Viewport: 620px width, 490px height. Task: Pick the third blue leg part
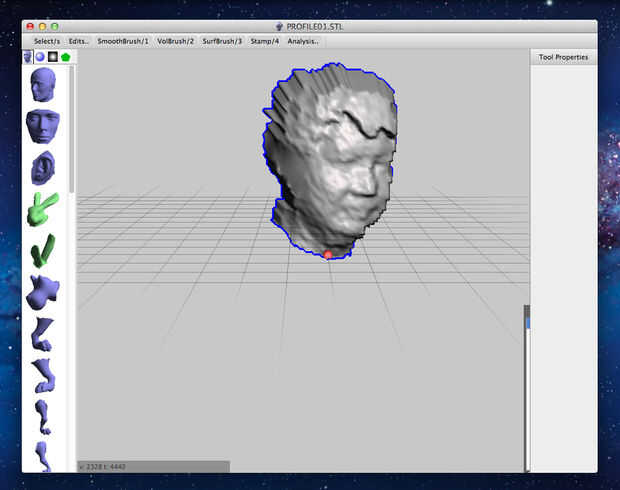[x=43, y=417]
